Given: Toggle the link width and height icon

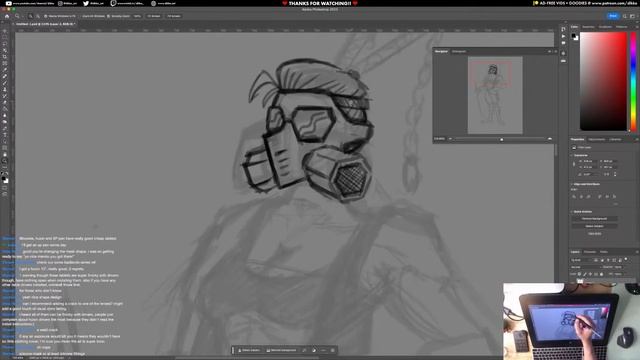Looking at the screenshot, I should coord(574,164).
